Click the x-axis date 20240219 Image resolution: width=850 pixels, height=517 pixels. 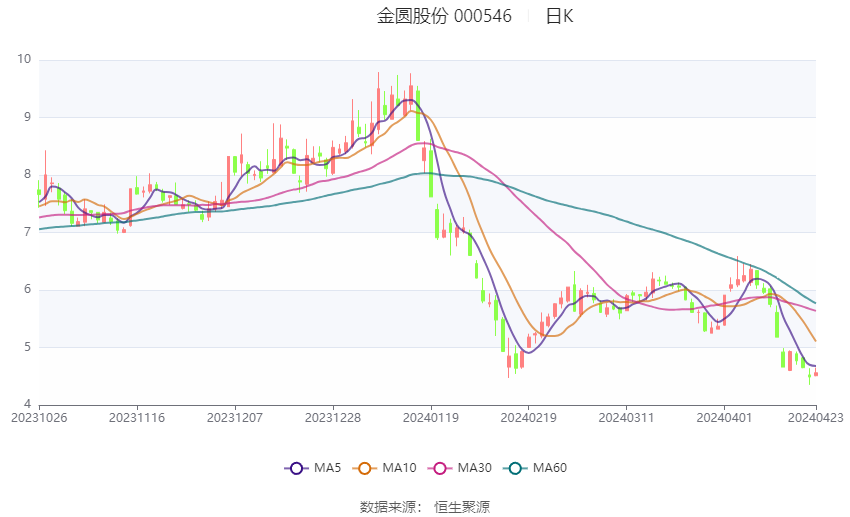click(x=529, y=418)
